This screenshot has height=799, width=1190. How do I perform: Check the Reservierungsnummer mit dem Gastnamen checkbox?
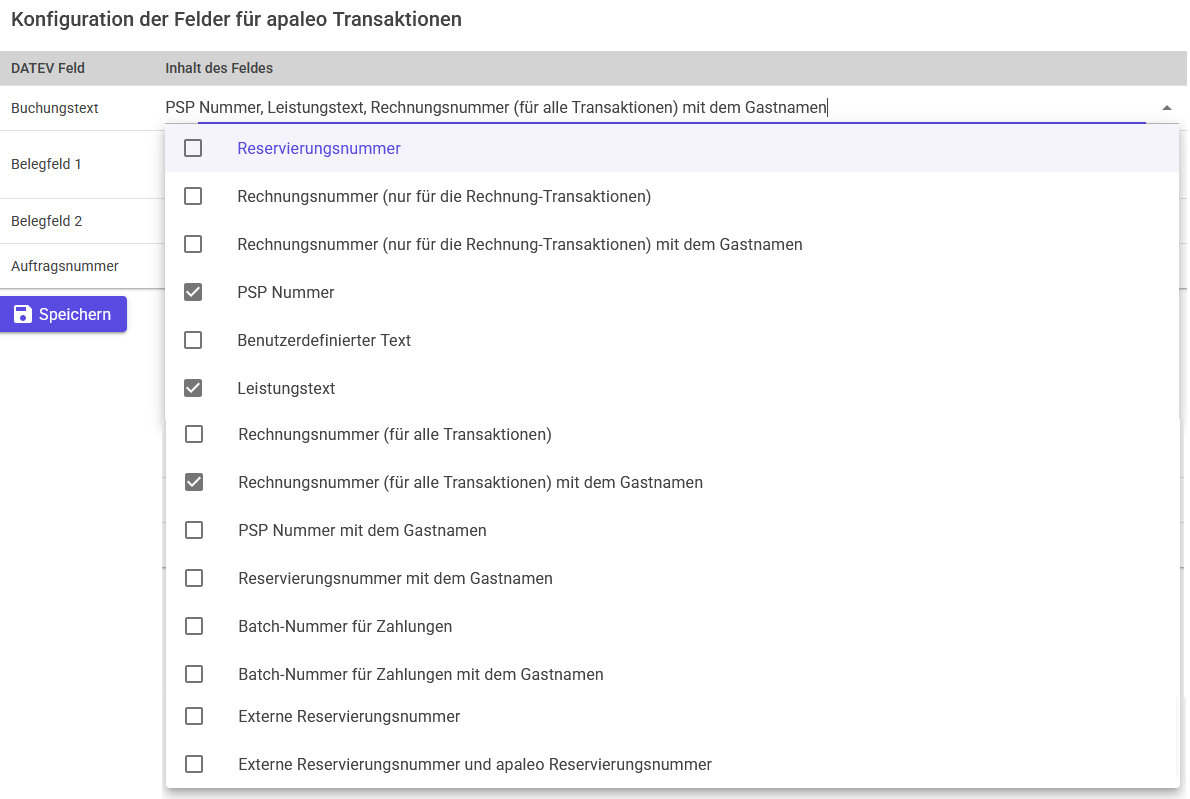(x=194, y=578)
